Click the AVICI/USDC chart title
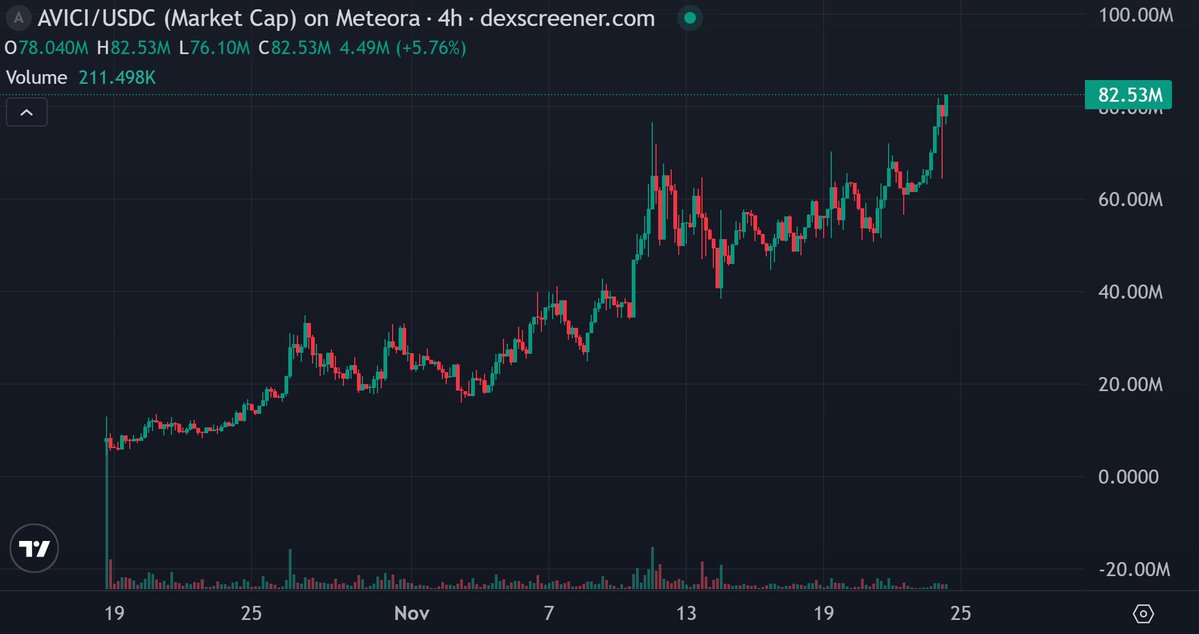Screen dimensions: 1199x634 (346, 18)
